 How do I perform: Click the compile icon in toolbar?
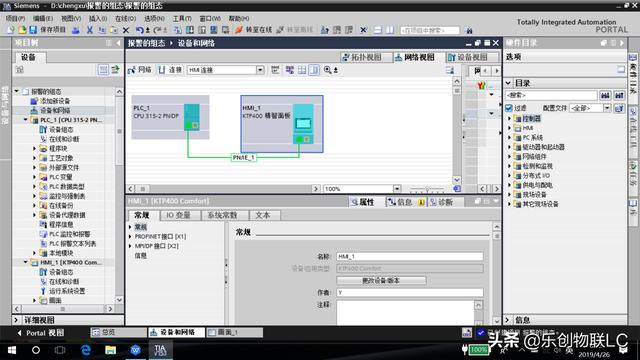point(178,30)
